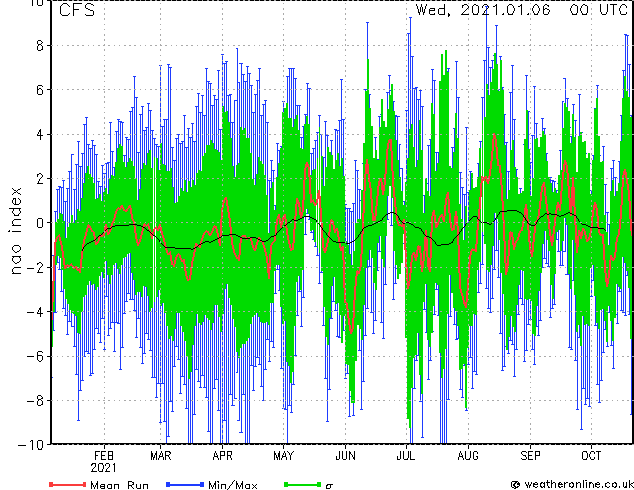
Task: Click the red Mean Run legend line
Action: coord(68,485)
